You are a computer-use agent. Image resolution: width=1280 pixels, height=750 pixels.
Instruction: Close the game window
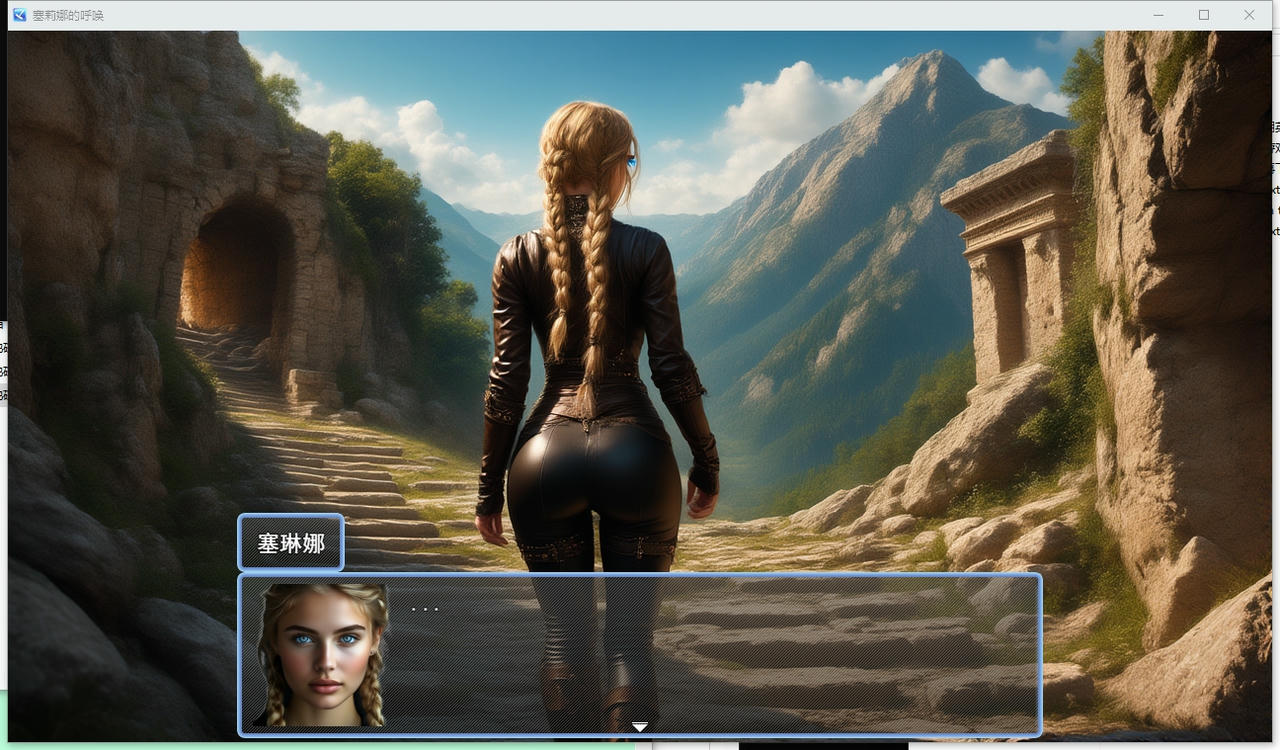tap(1249, 15)
